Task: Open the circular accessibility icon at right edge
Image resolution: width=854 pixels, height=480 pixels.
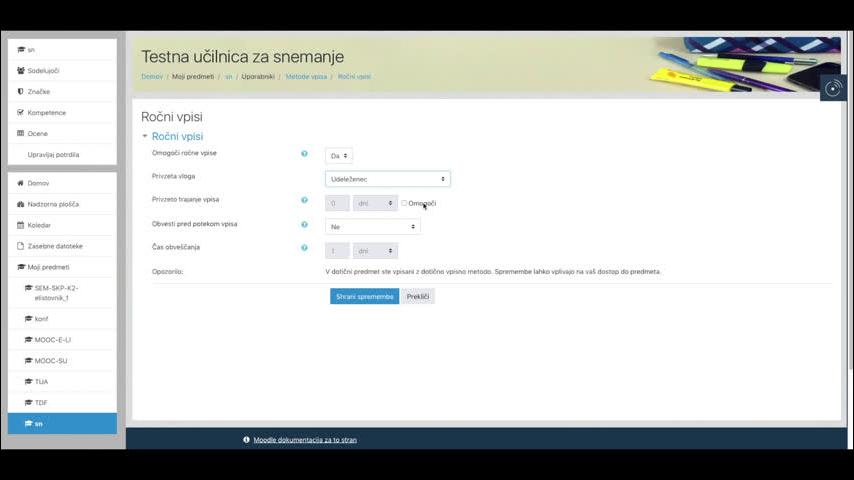Action: coord(833,88)
